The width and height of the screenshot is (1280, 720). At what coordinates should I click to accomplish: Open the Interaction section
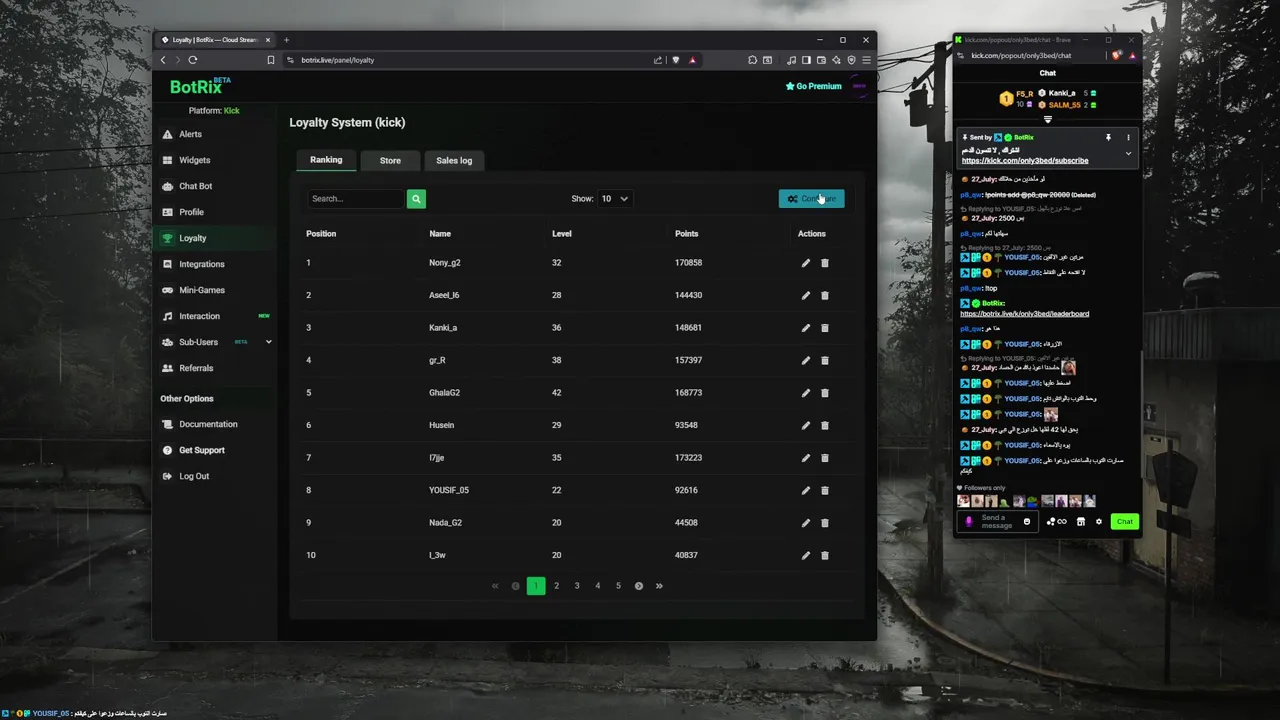click(x=199, y=316)
